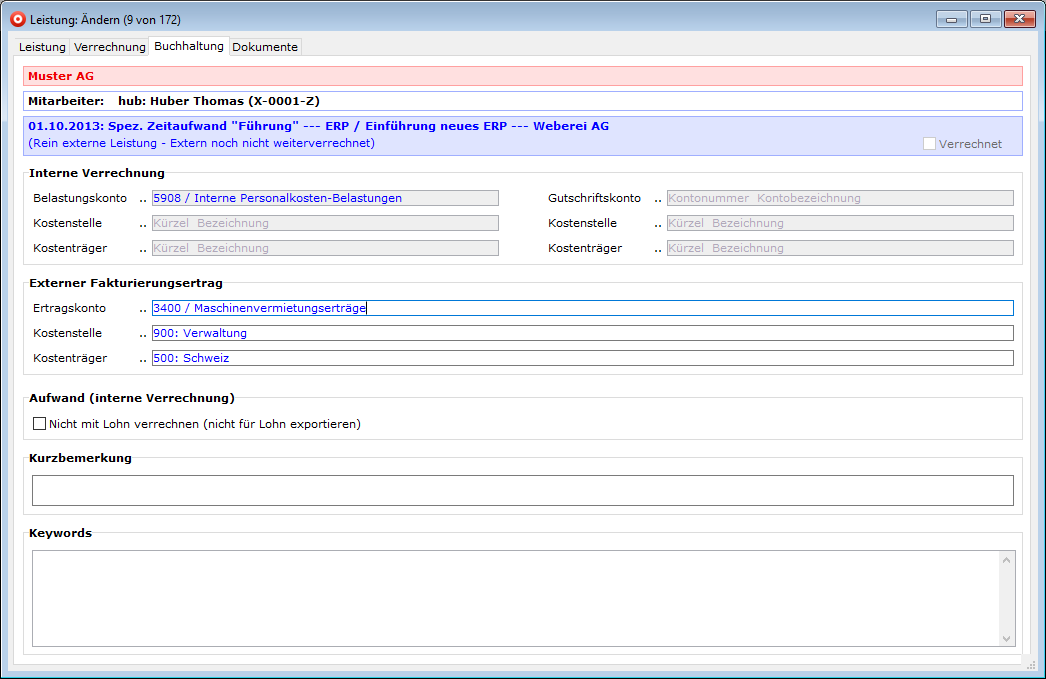Click the Keywords scrollbar up arrow
This screenshot has height=679, width=1046.
(x=1007, y=560)
